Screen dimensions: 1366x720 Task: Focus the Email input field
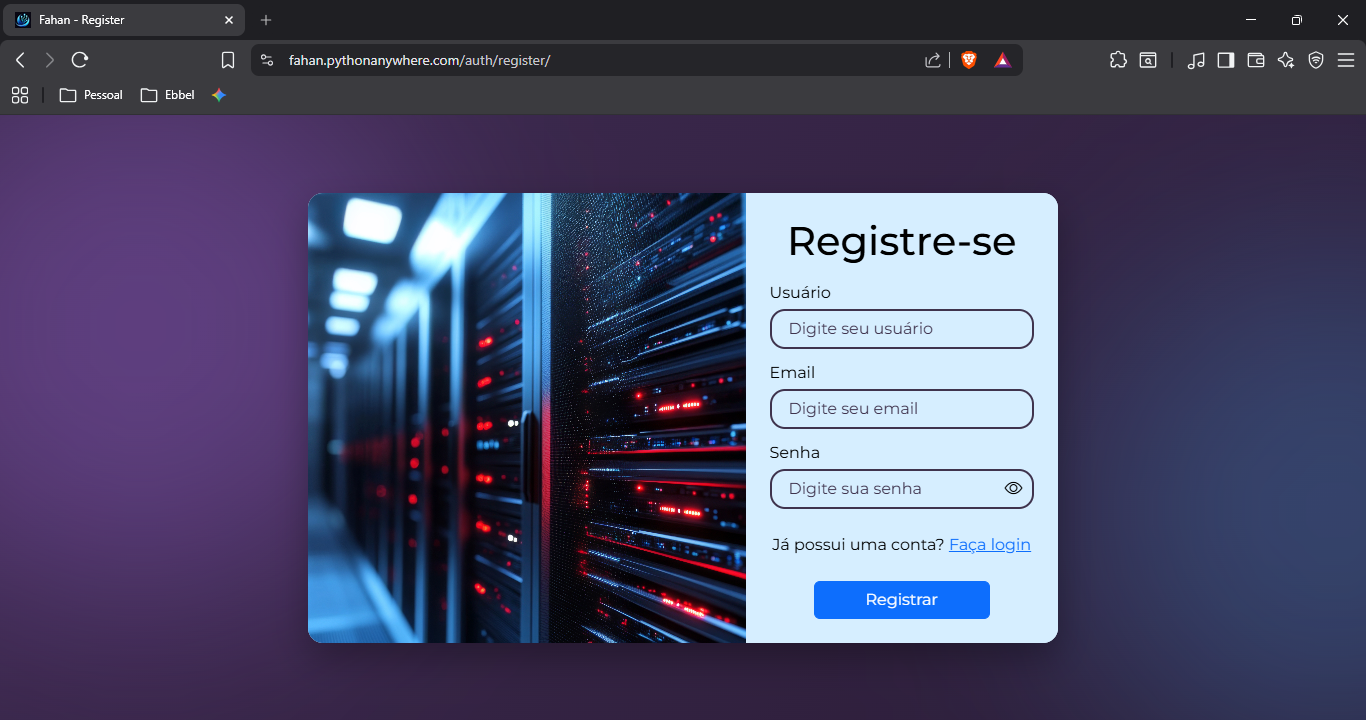point(902,409)
